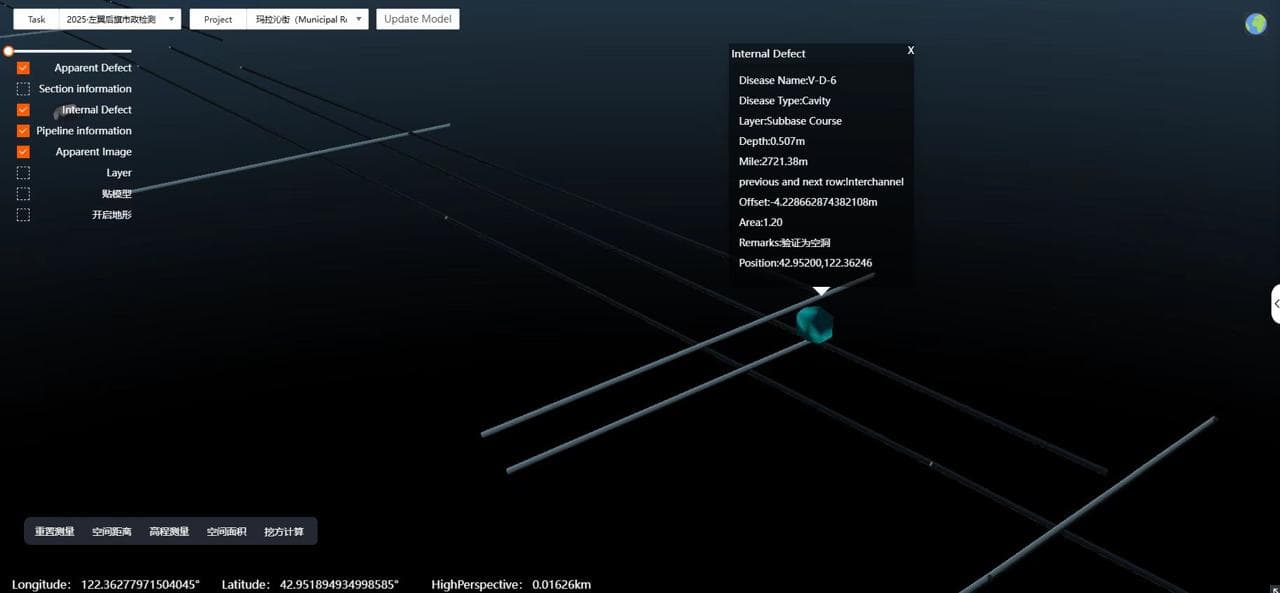Click 重置测量 to reset measurement
This screenshot has width=1280, height=593.
55,531
